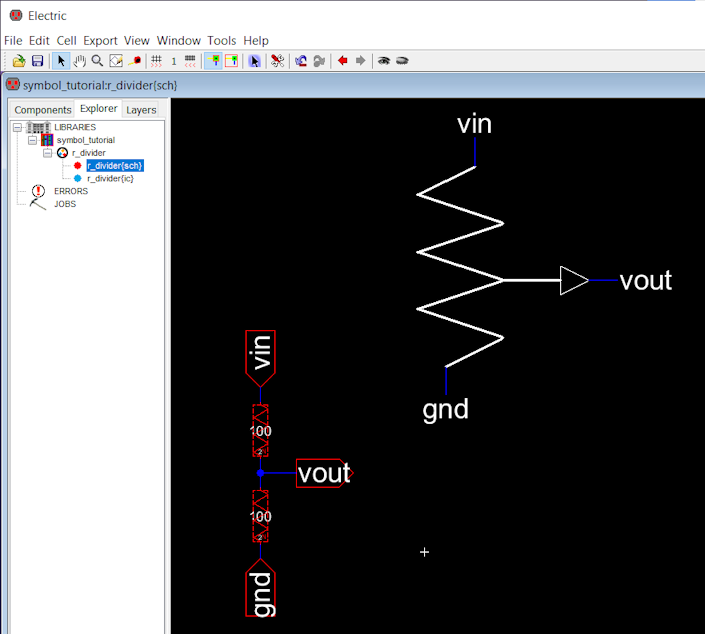Click the JOBS pickaxe icon
Image resolution: width=705 pixels, height=634 pixels.
[38, 204]
